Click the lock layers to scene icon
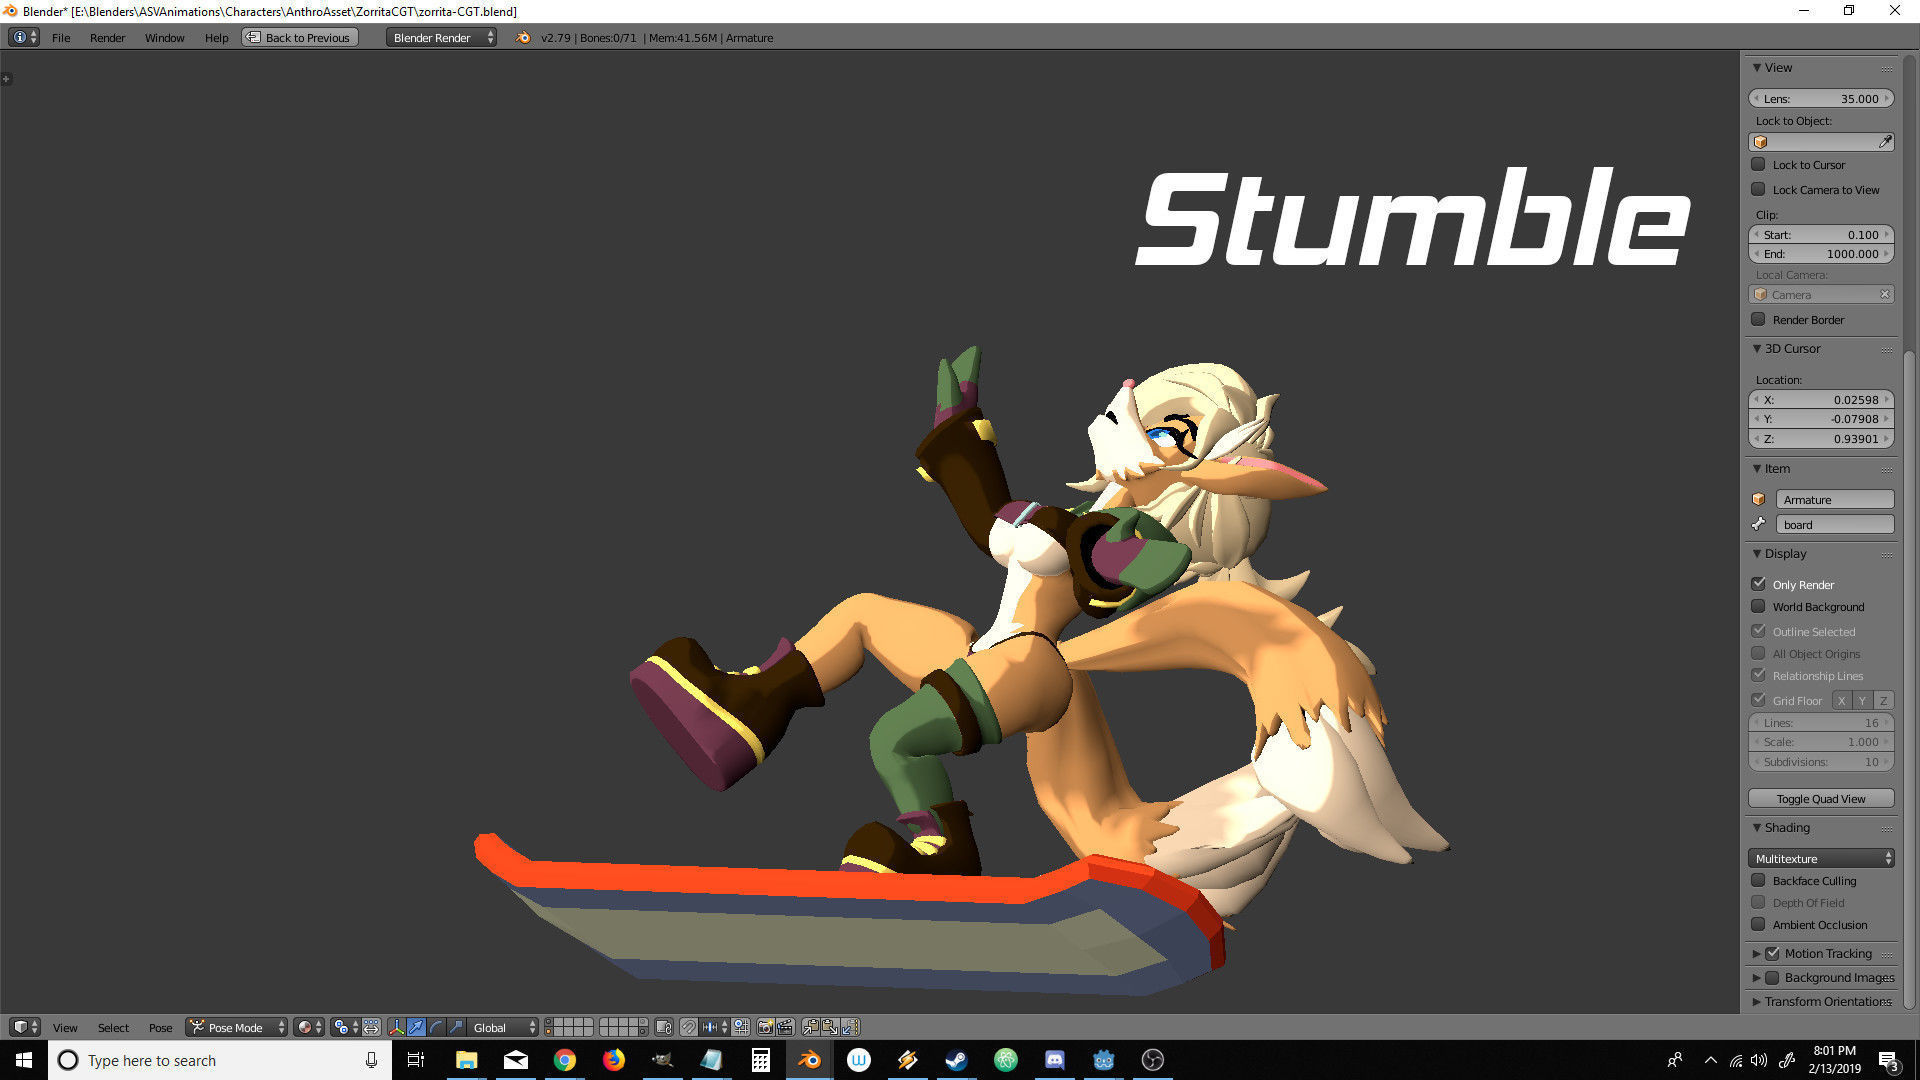 [x=664, y=1027]
